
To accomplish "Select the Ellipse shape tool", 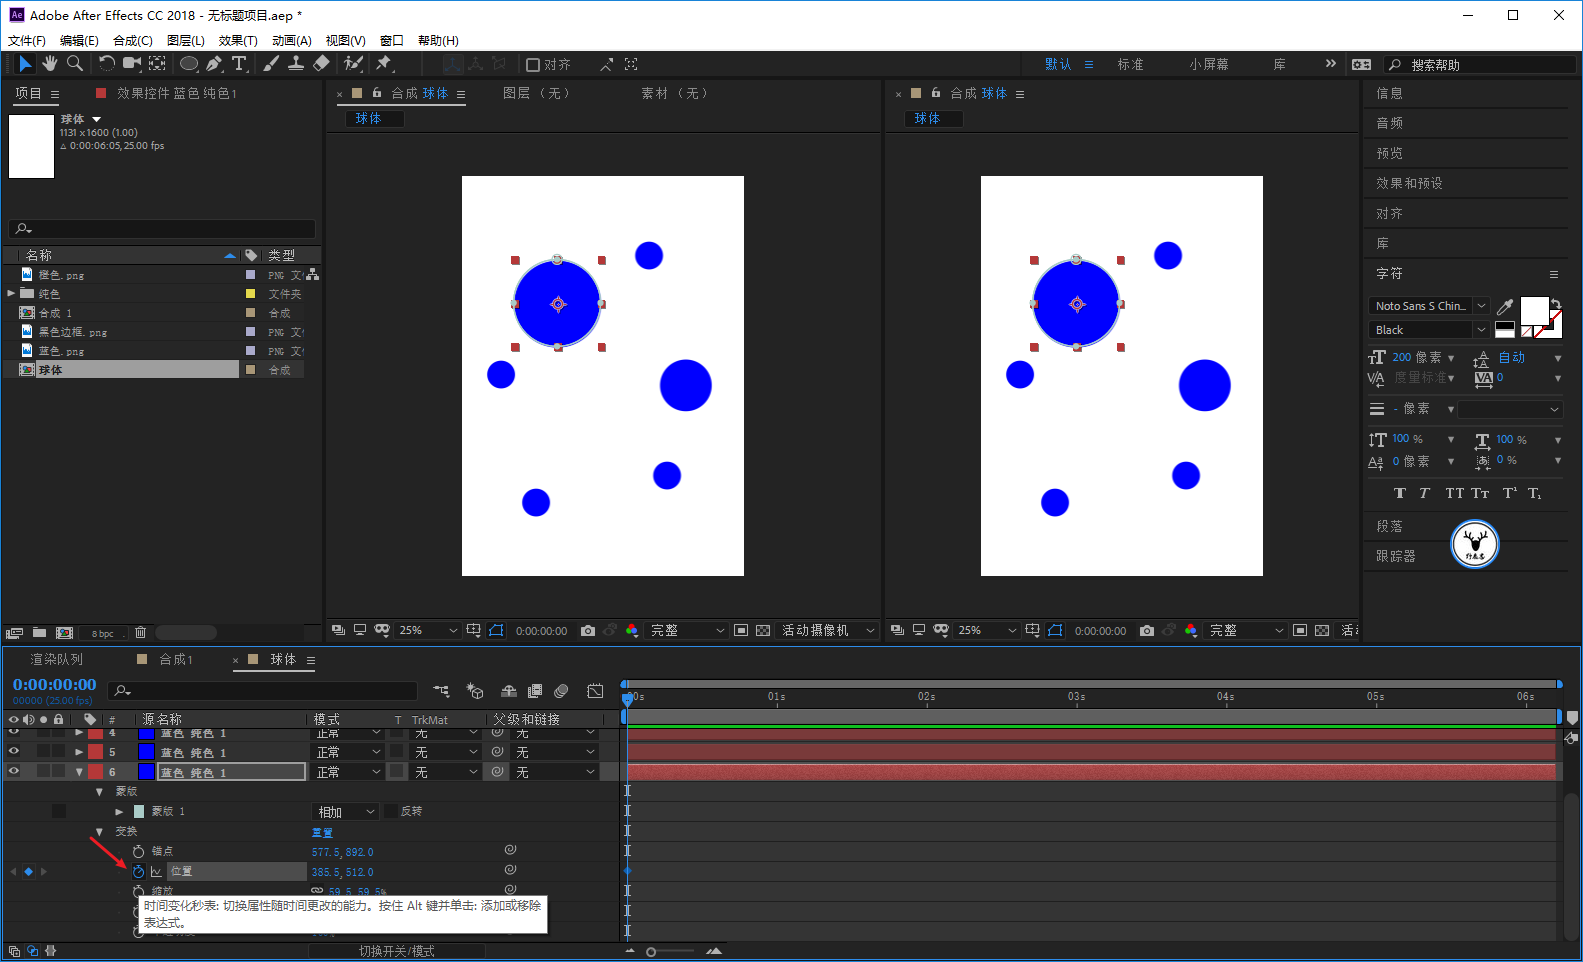I will [188, 64].
